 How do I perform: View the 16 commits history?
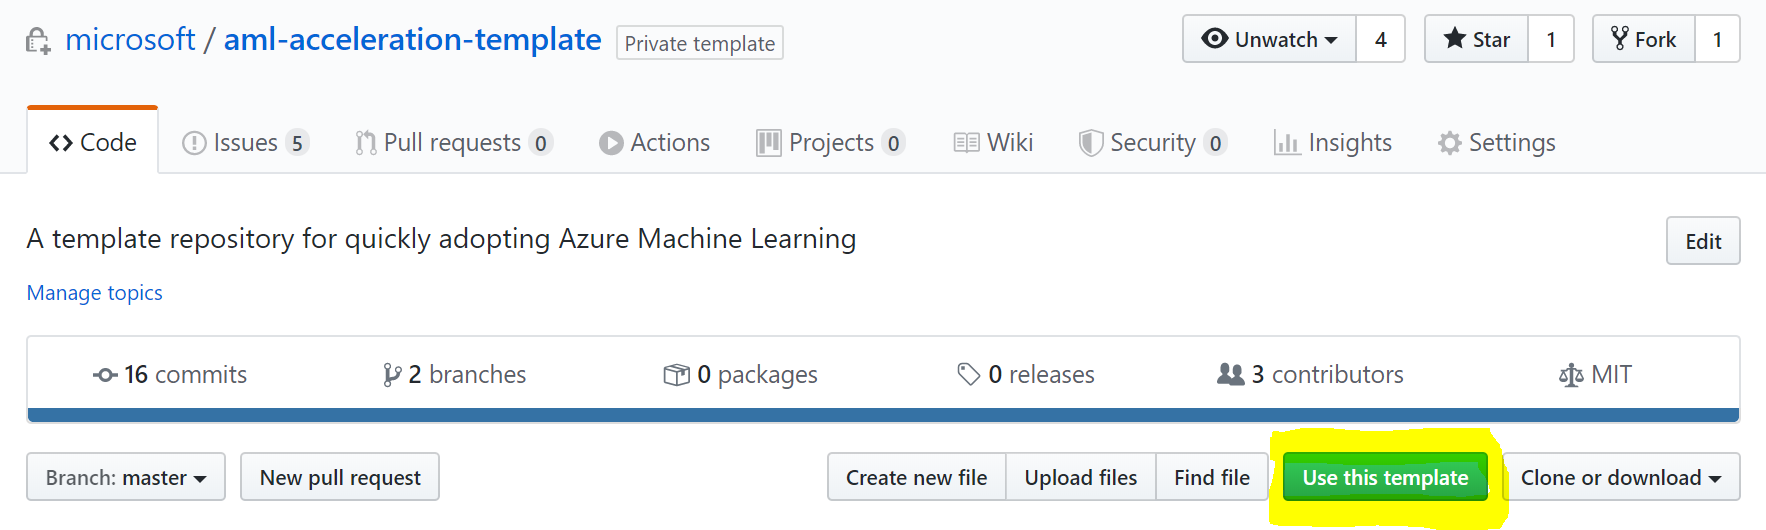click(x=170, y=374)
